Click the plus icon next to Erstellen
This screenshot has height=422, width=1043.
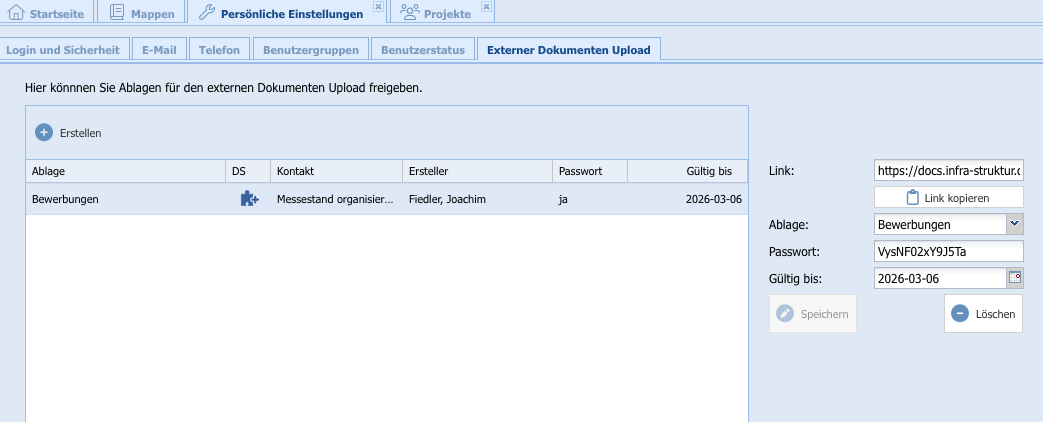pos(44,132)
